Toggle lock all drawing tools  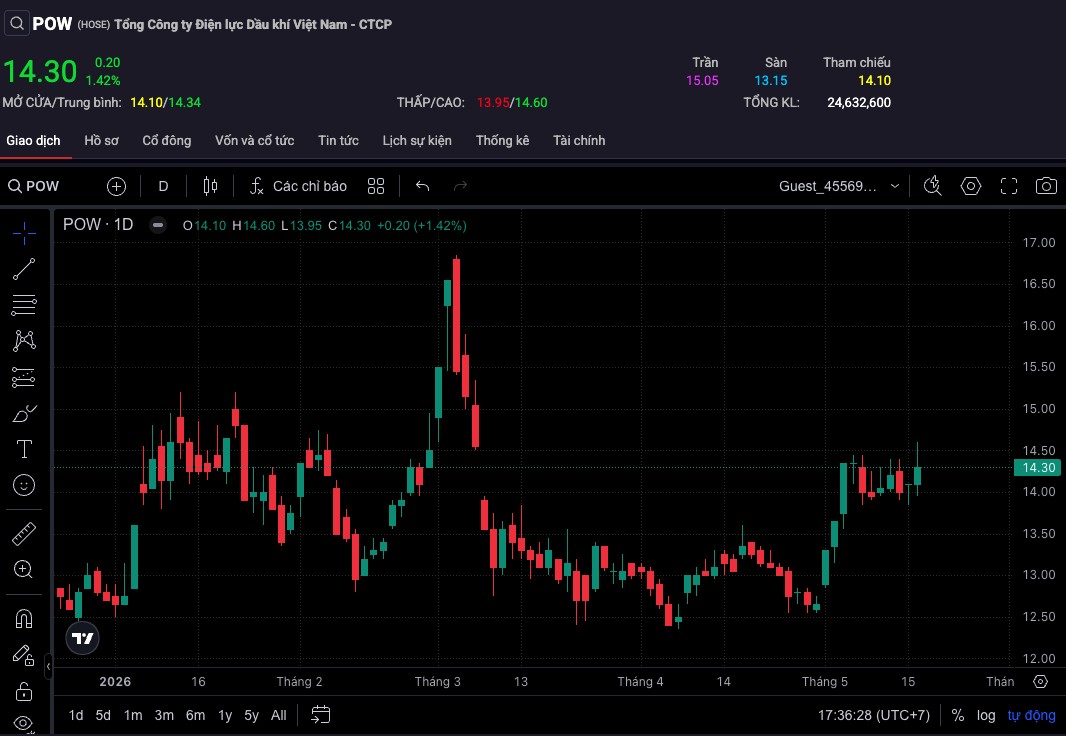coord(24,691)
